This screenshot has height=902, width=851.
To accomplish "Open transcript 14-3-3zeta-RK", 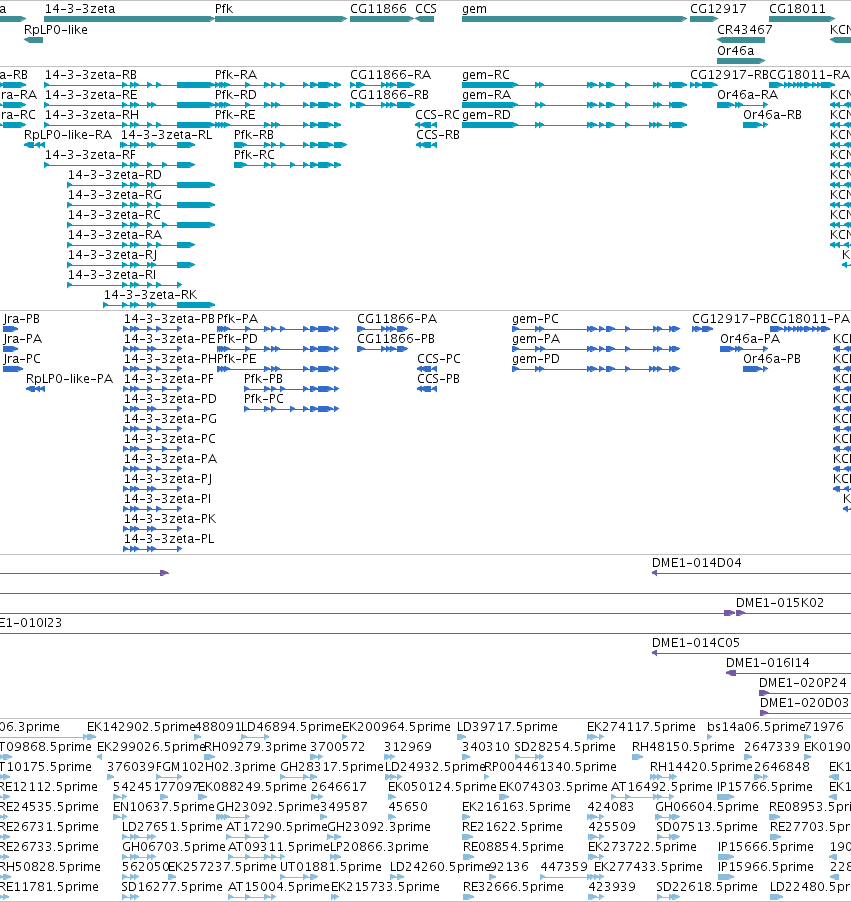I will 150,295.
